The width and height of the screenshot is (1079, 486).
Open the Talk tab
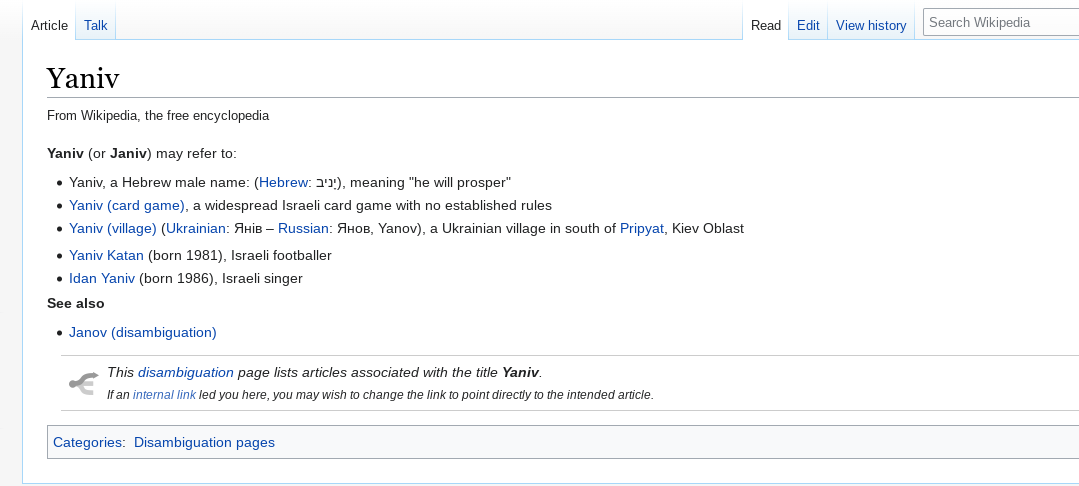96,25
